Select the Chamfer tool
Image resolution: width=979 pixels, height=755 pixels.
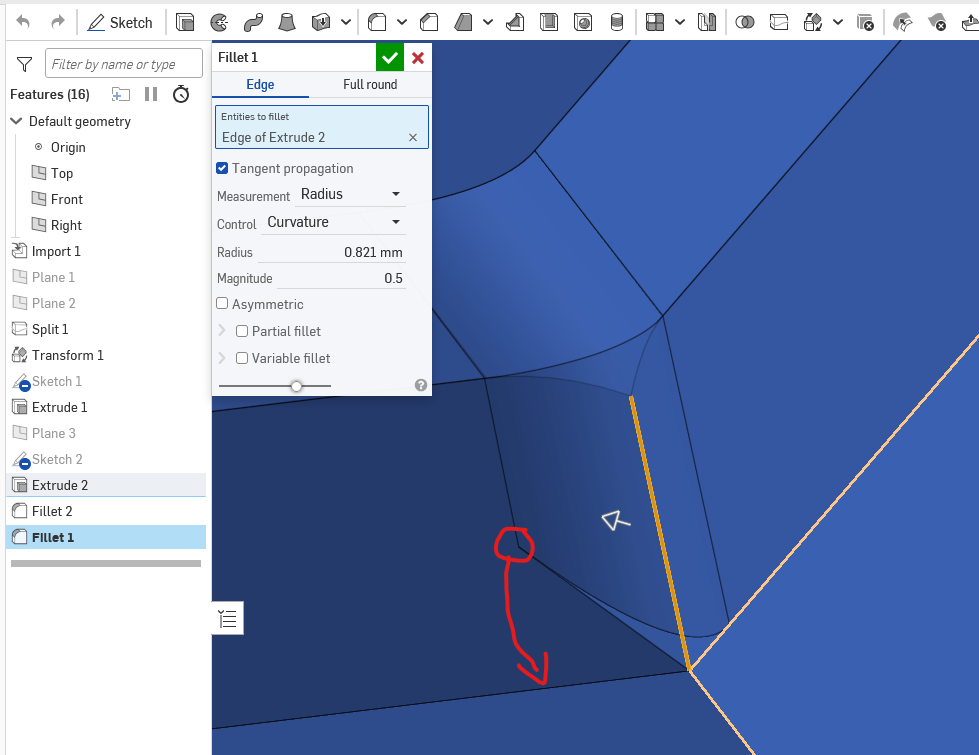429,22
